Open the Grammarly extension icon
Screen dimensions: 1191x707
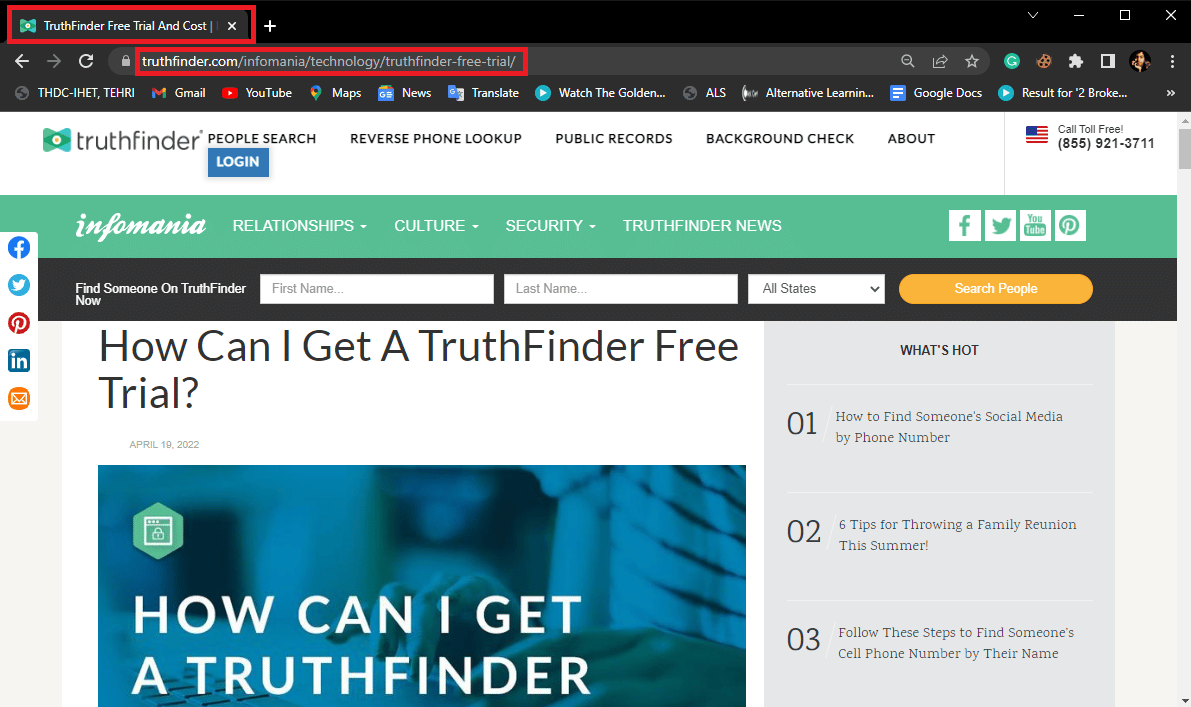(1011, 61)
